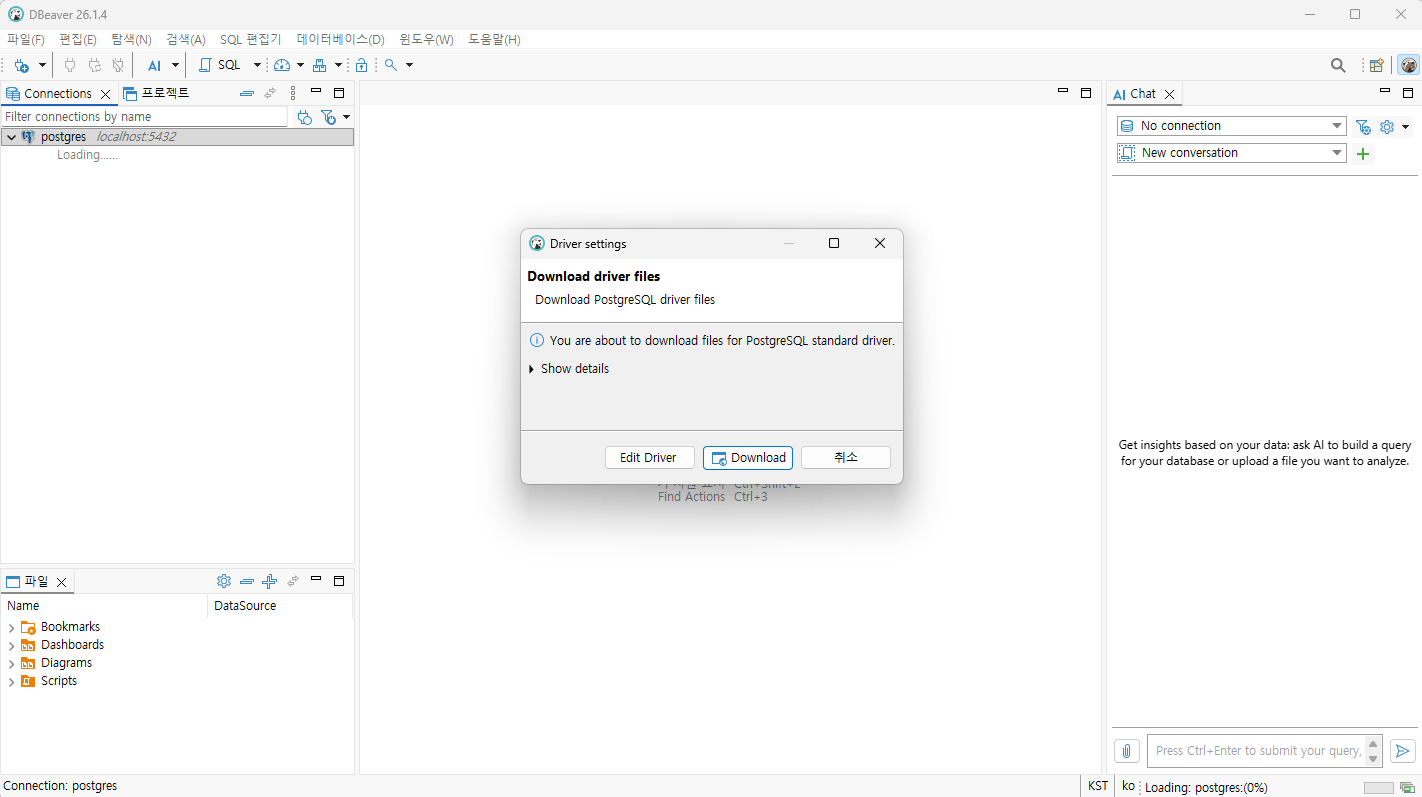Click the funnel-gear icon in Chat panel
1422x797 pixels.
(1363, 127)
